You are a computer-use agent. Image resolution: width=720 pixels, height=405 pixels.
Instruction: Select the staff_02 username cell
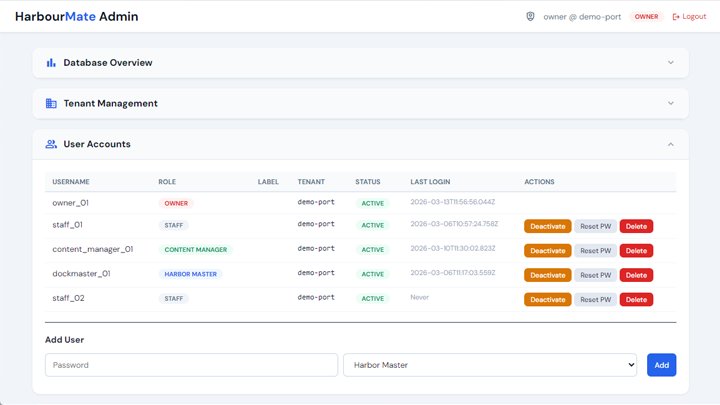point(68,298)
